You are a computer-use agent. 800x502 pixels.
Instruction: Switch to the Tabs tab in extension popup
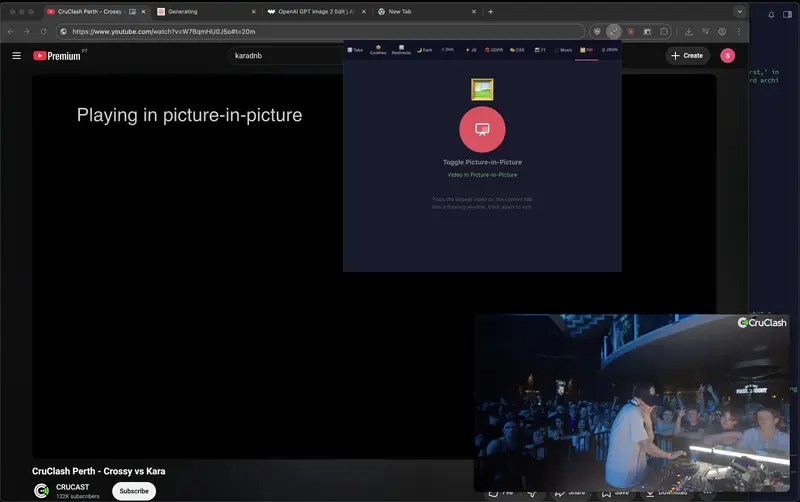(x=355, y=50)
